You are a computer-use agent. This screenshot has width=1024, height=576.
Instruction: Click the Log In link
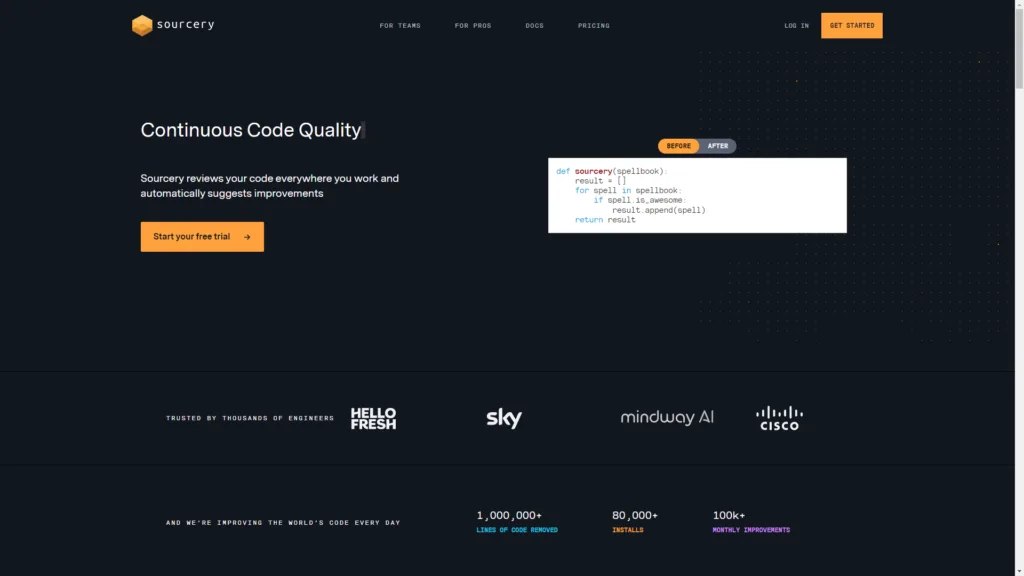tap(796, 25)
